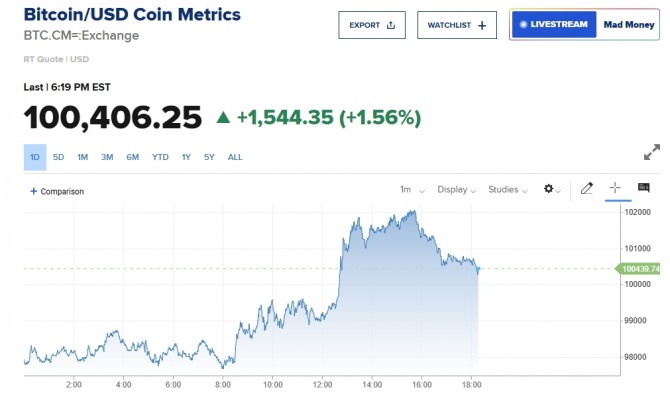Click the EXPORT button
670x406 pixels.
370,25
